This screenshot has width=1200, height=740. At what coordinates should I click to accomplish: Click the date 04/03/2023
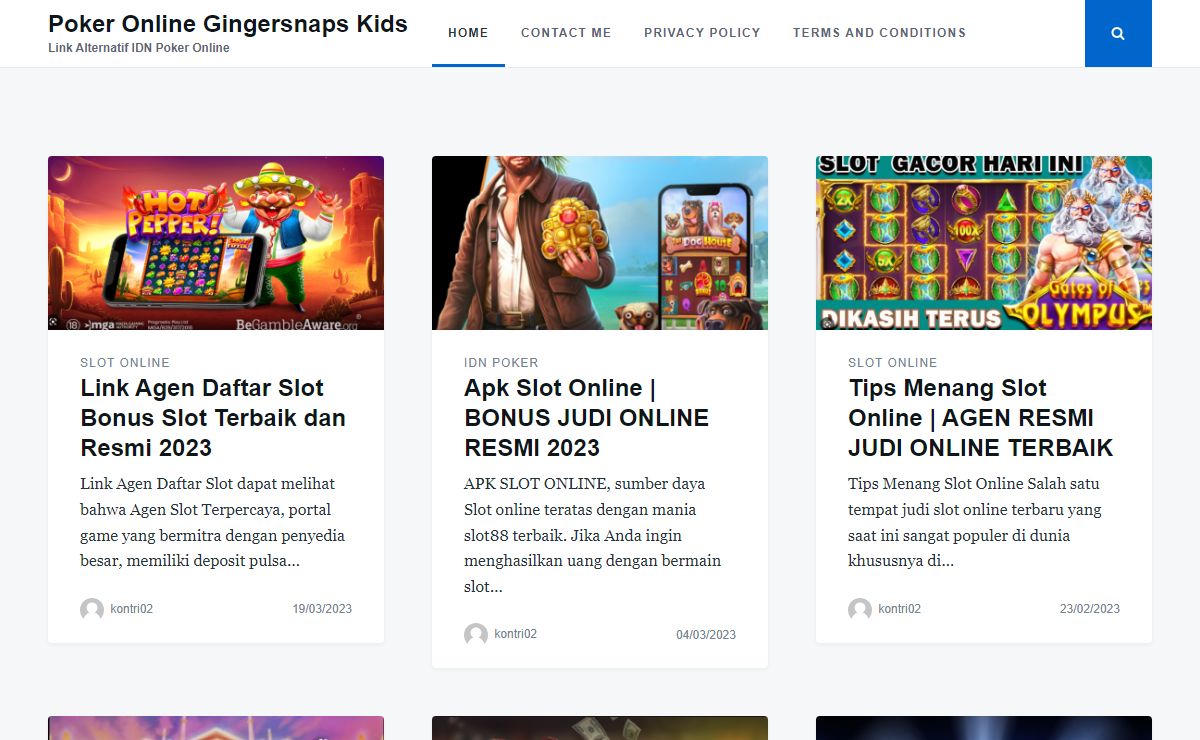point(706,635)
